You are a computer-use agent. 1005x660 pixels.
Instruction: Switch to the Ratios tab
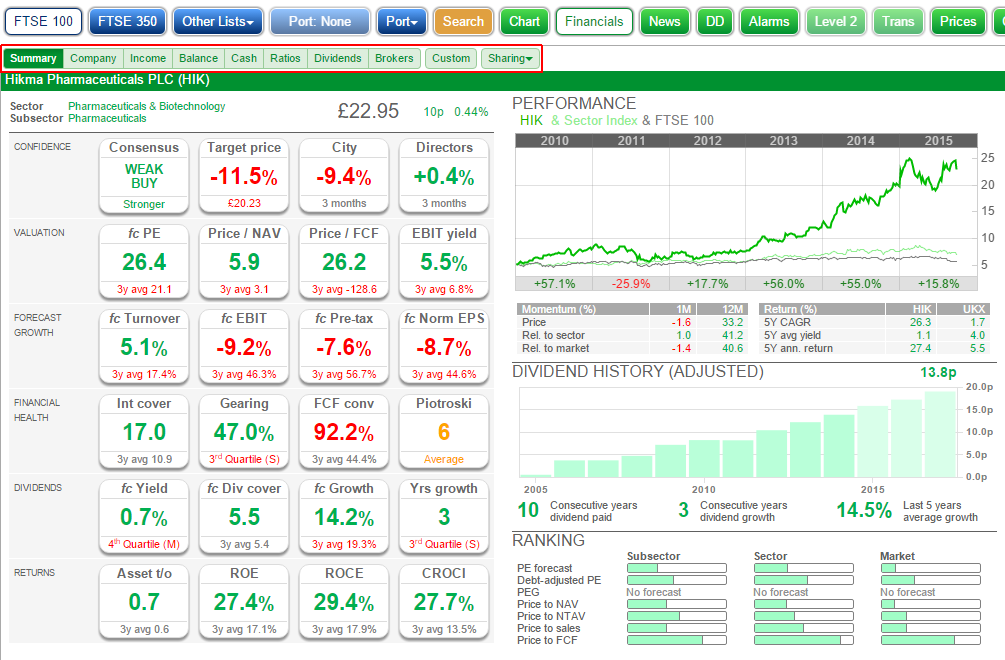285,58
